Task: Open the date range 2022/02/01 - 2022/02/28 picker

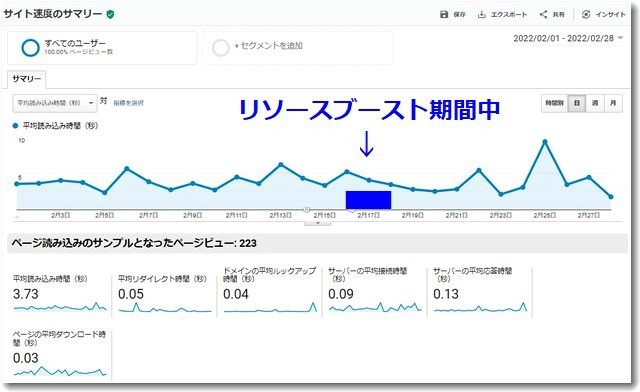Action: (568, 38)
